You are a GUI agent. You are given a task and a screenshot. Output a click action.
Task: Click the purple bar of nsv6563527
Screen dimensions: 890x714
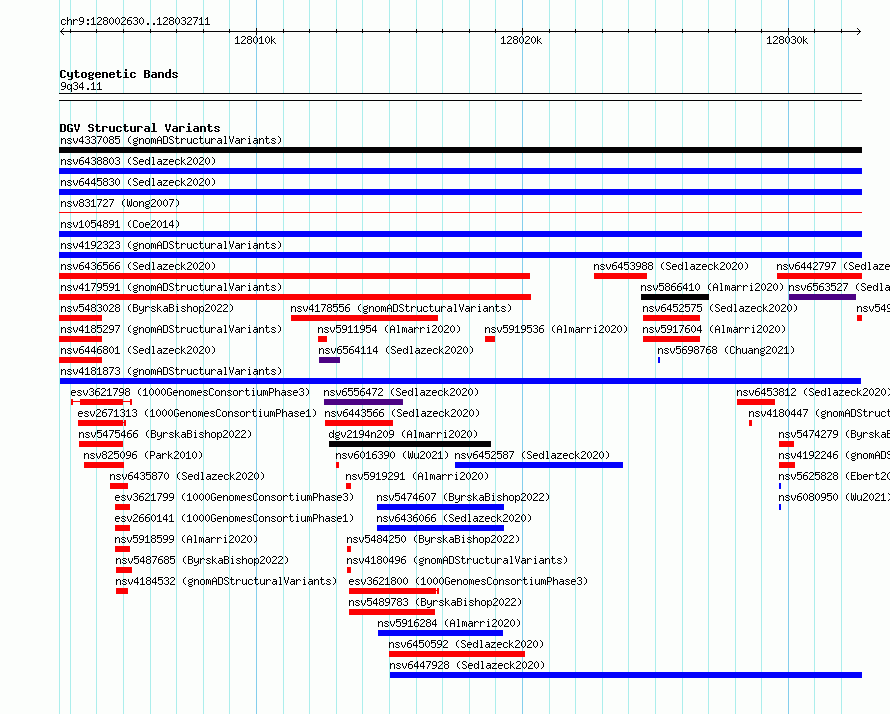coord(822,297)
